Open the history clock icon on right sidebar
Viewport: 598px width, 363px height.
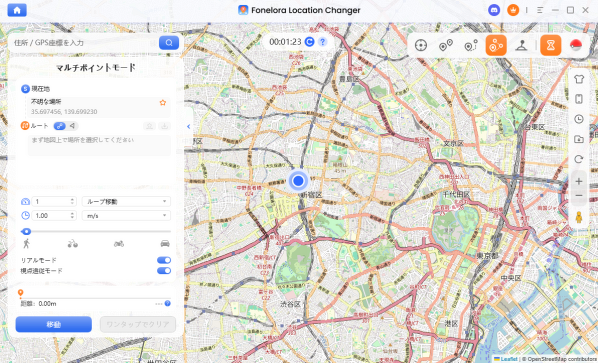(579, 119)
